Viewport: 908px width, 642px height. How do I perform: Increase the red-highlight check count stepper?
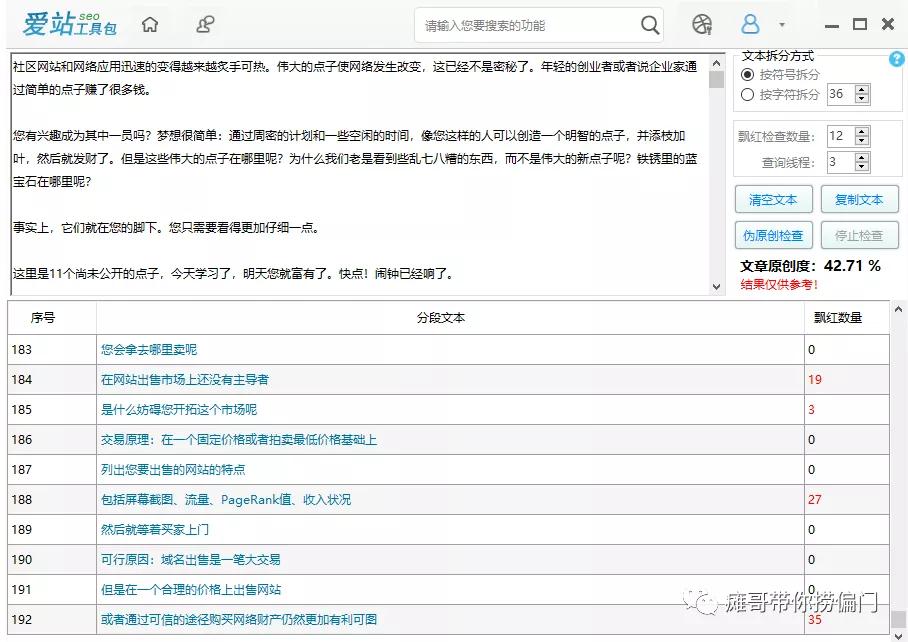pyautogui.click(x=862, y=131)
